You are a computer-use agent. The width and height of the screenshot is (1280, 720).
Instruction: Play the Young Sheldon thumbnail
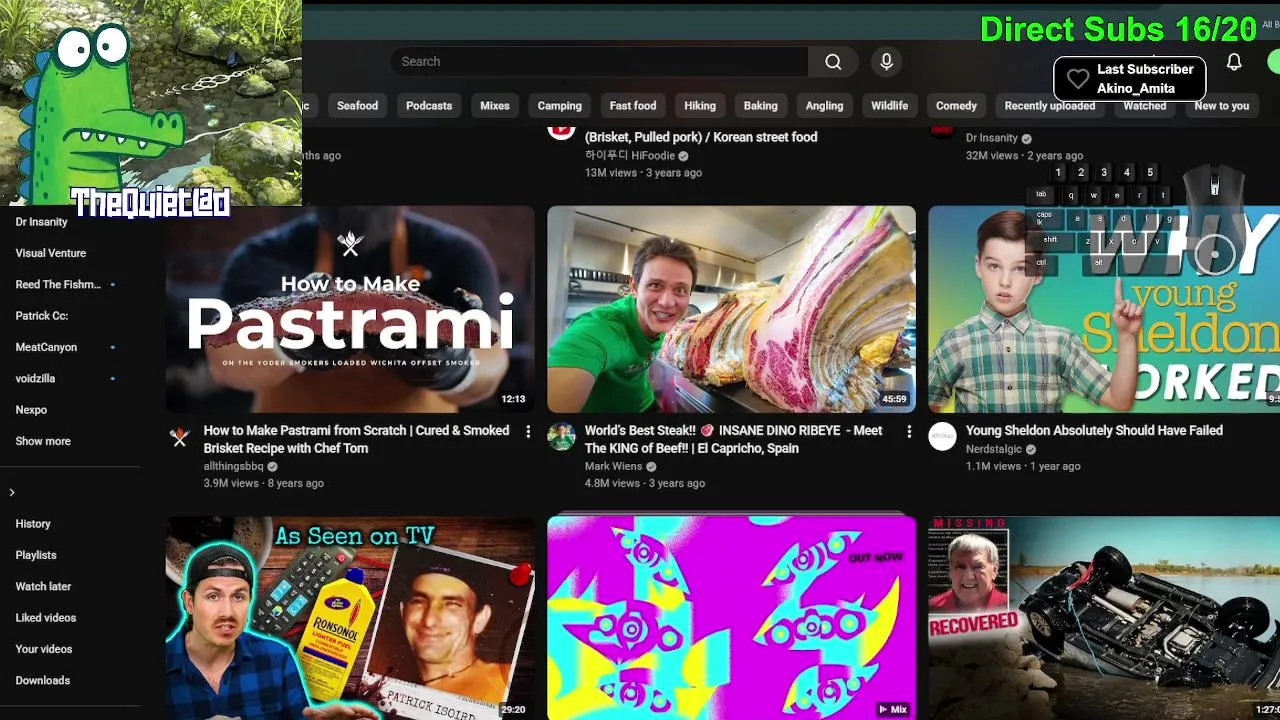(x=1104, y=309)
